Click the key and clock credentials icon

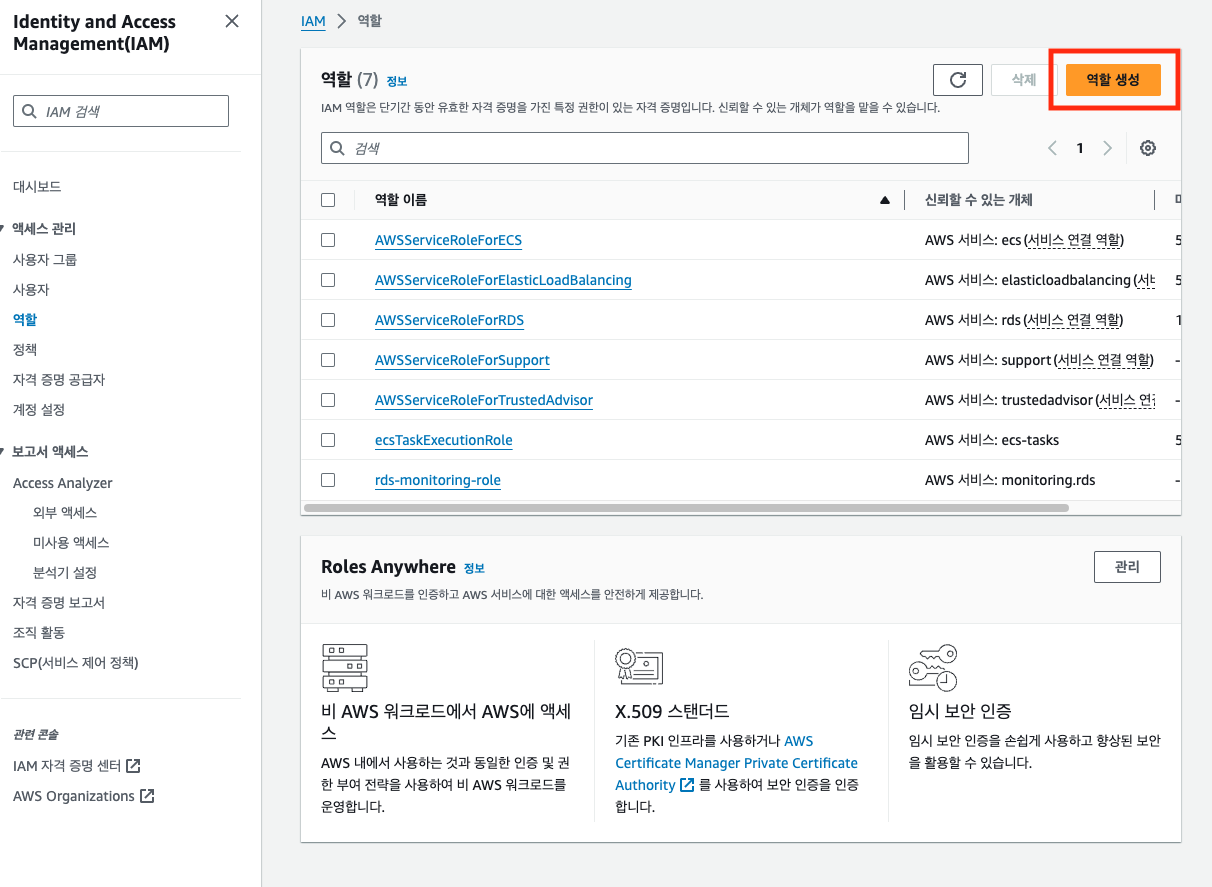click(933, 667)
